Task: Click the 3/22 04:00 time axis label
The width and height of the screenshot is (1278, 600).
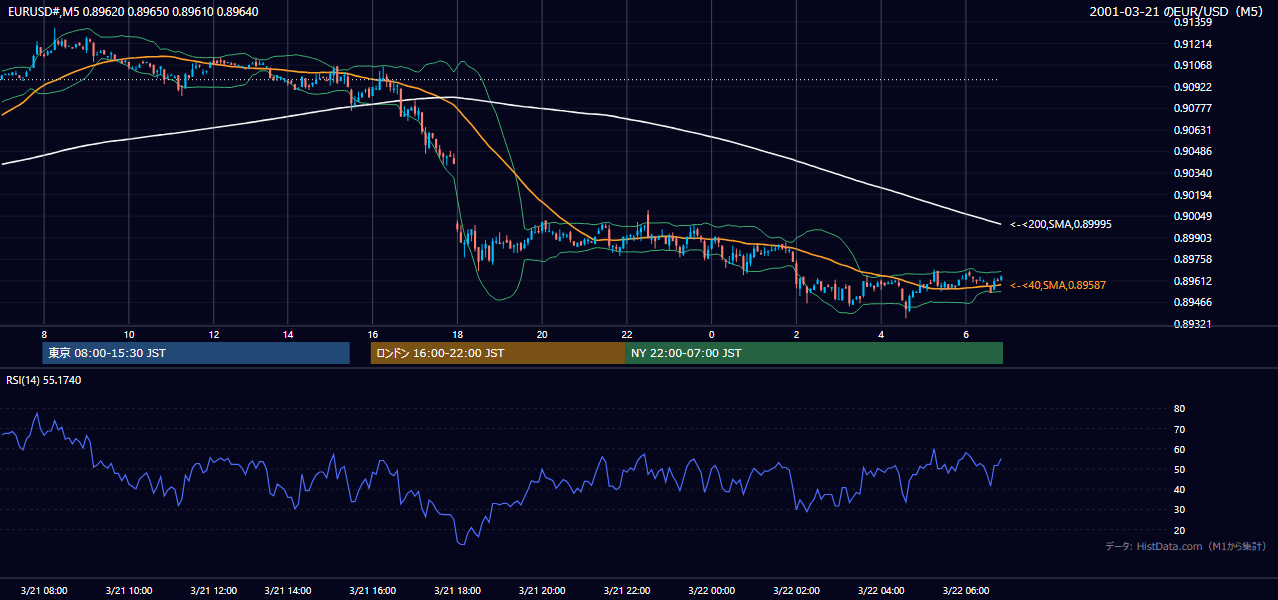Action: [881, 591]
